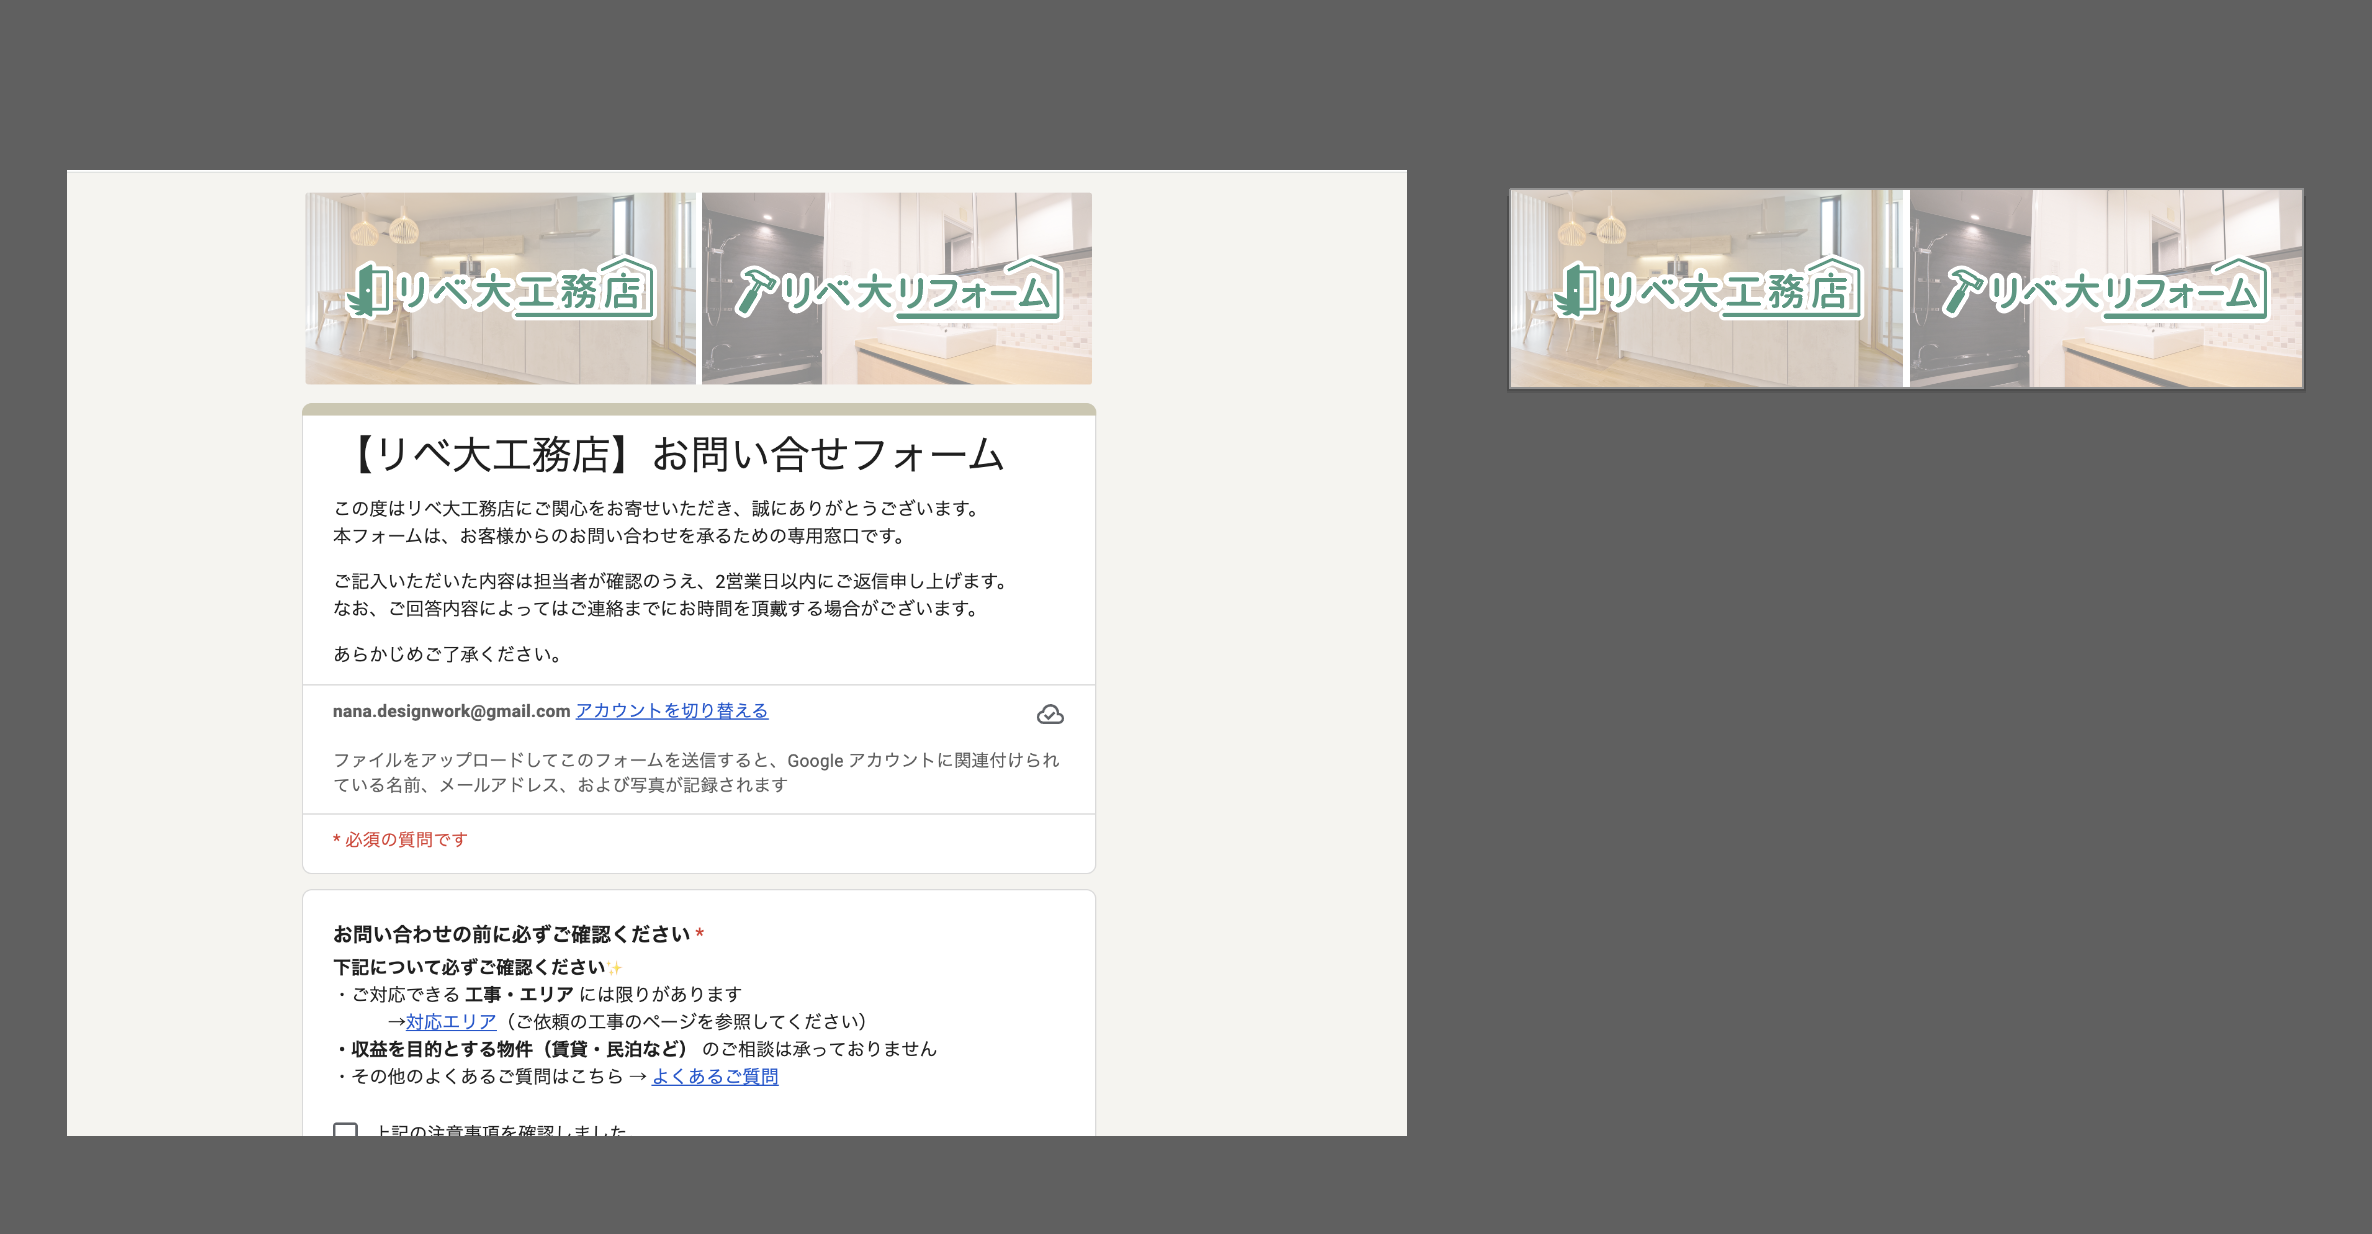This screenshot has width=2372, height=1234.
Task: Click the cloud draft-saved icon
Action: pos(1050,714)
